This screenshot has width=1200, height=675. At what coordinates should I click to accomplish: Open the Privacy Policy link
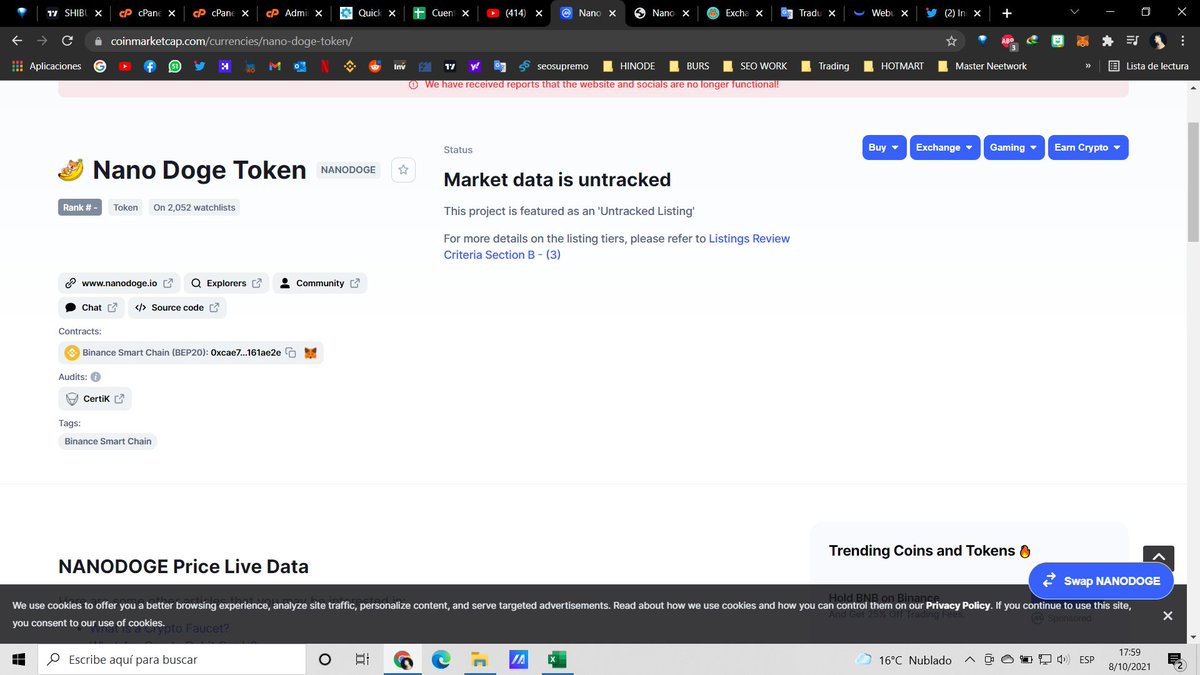coord(958,606)
